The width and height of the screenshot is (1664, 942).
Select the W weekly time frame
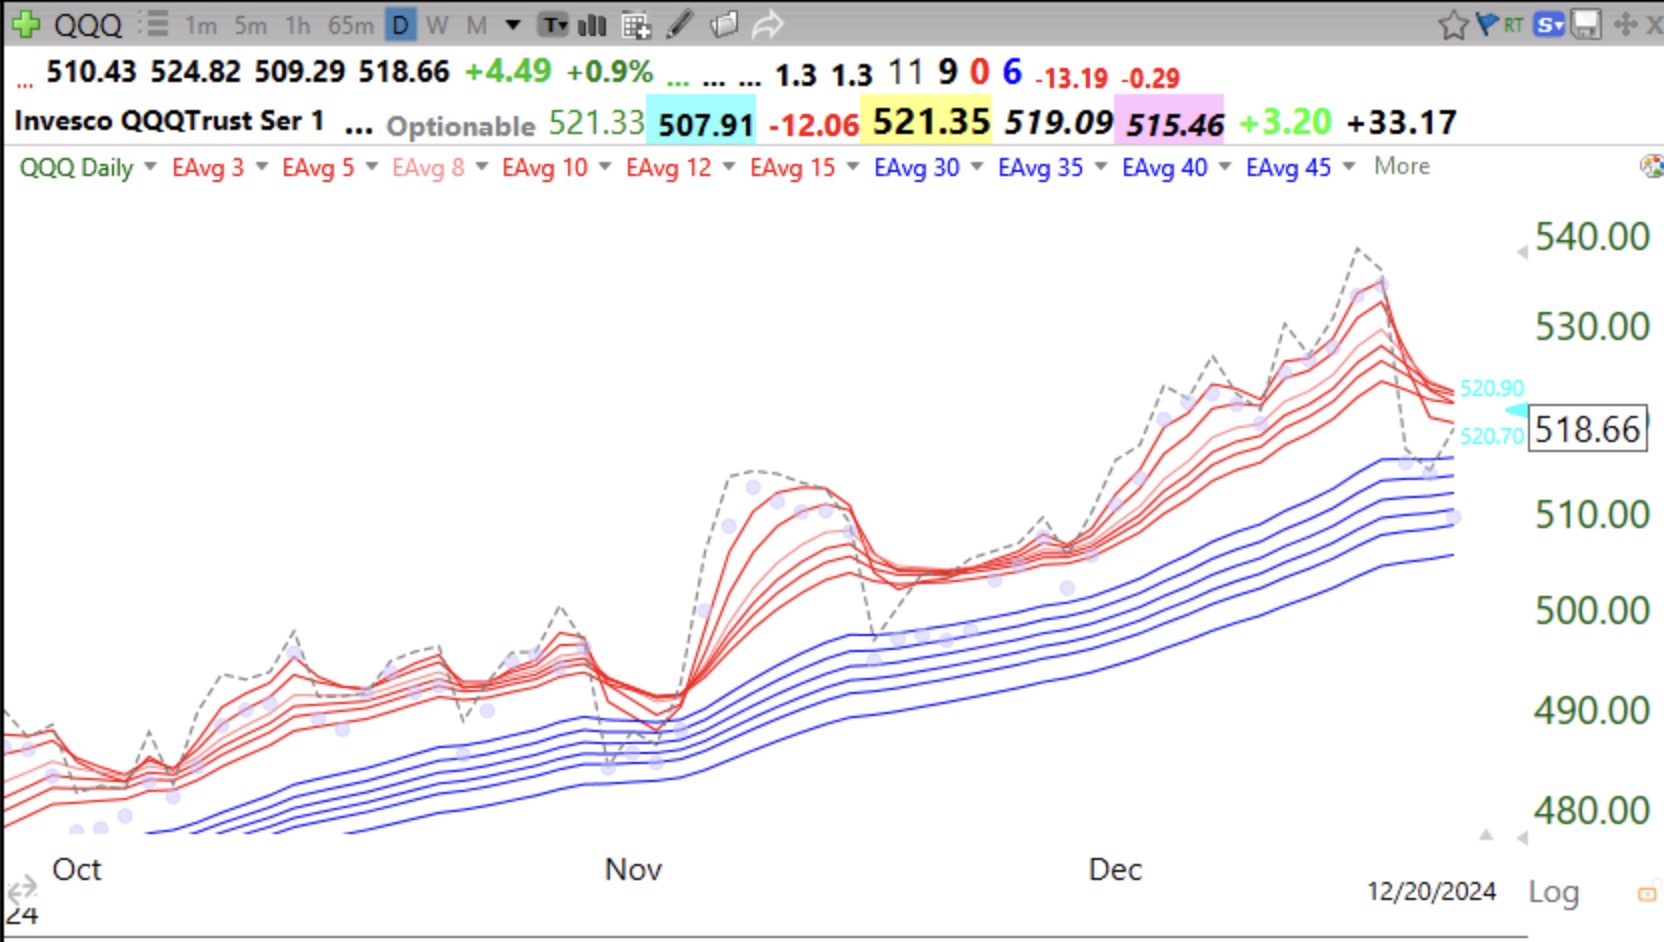437,25
